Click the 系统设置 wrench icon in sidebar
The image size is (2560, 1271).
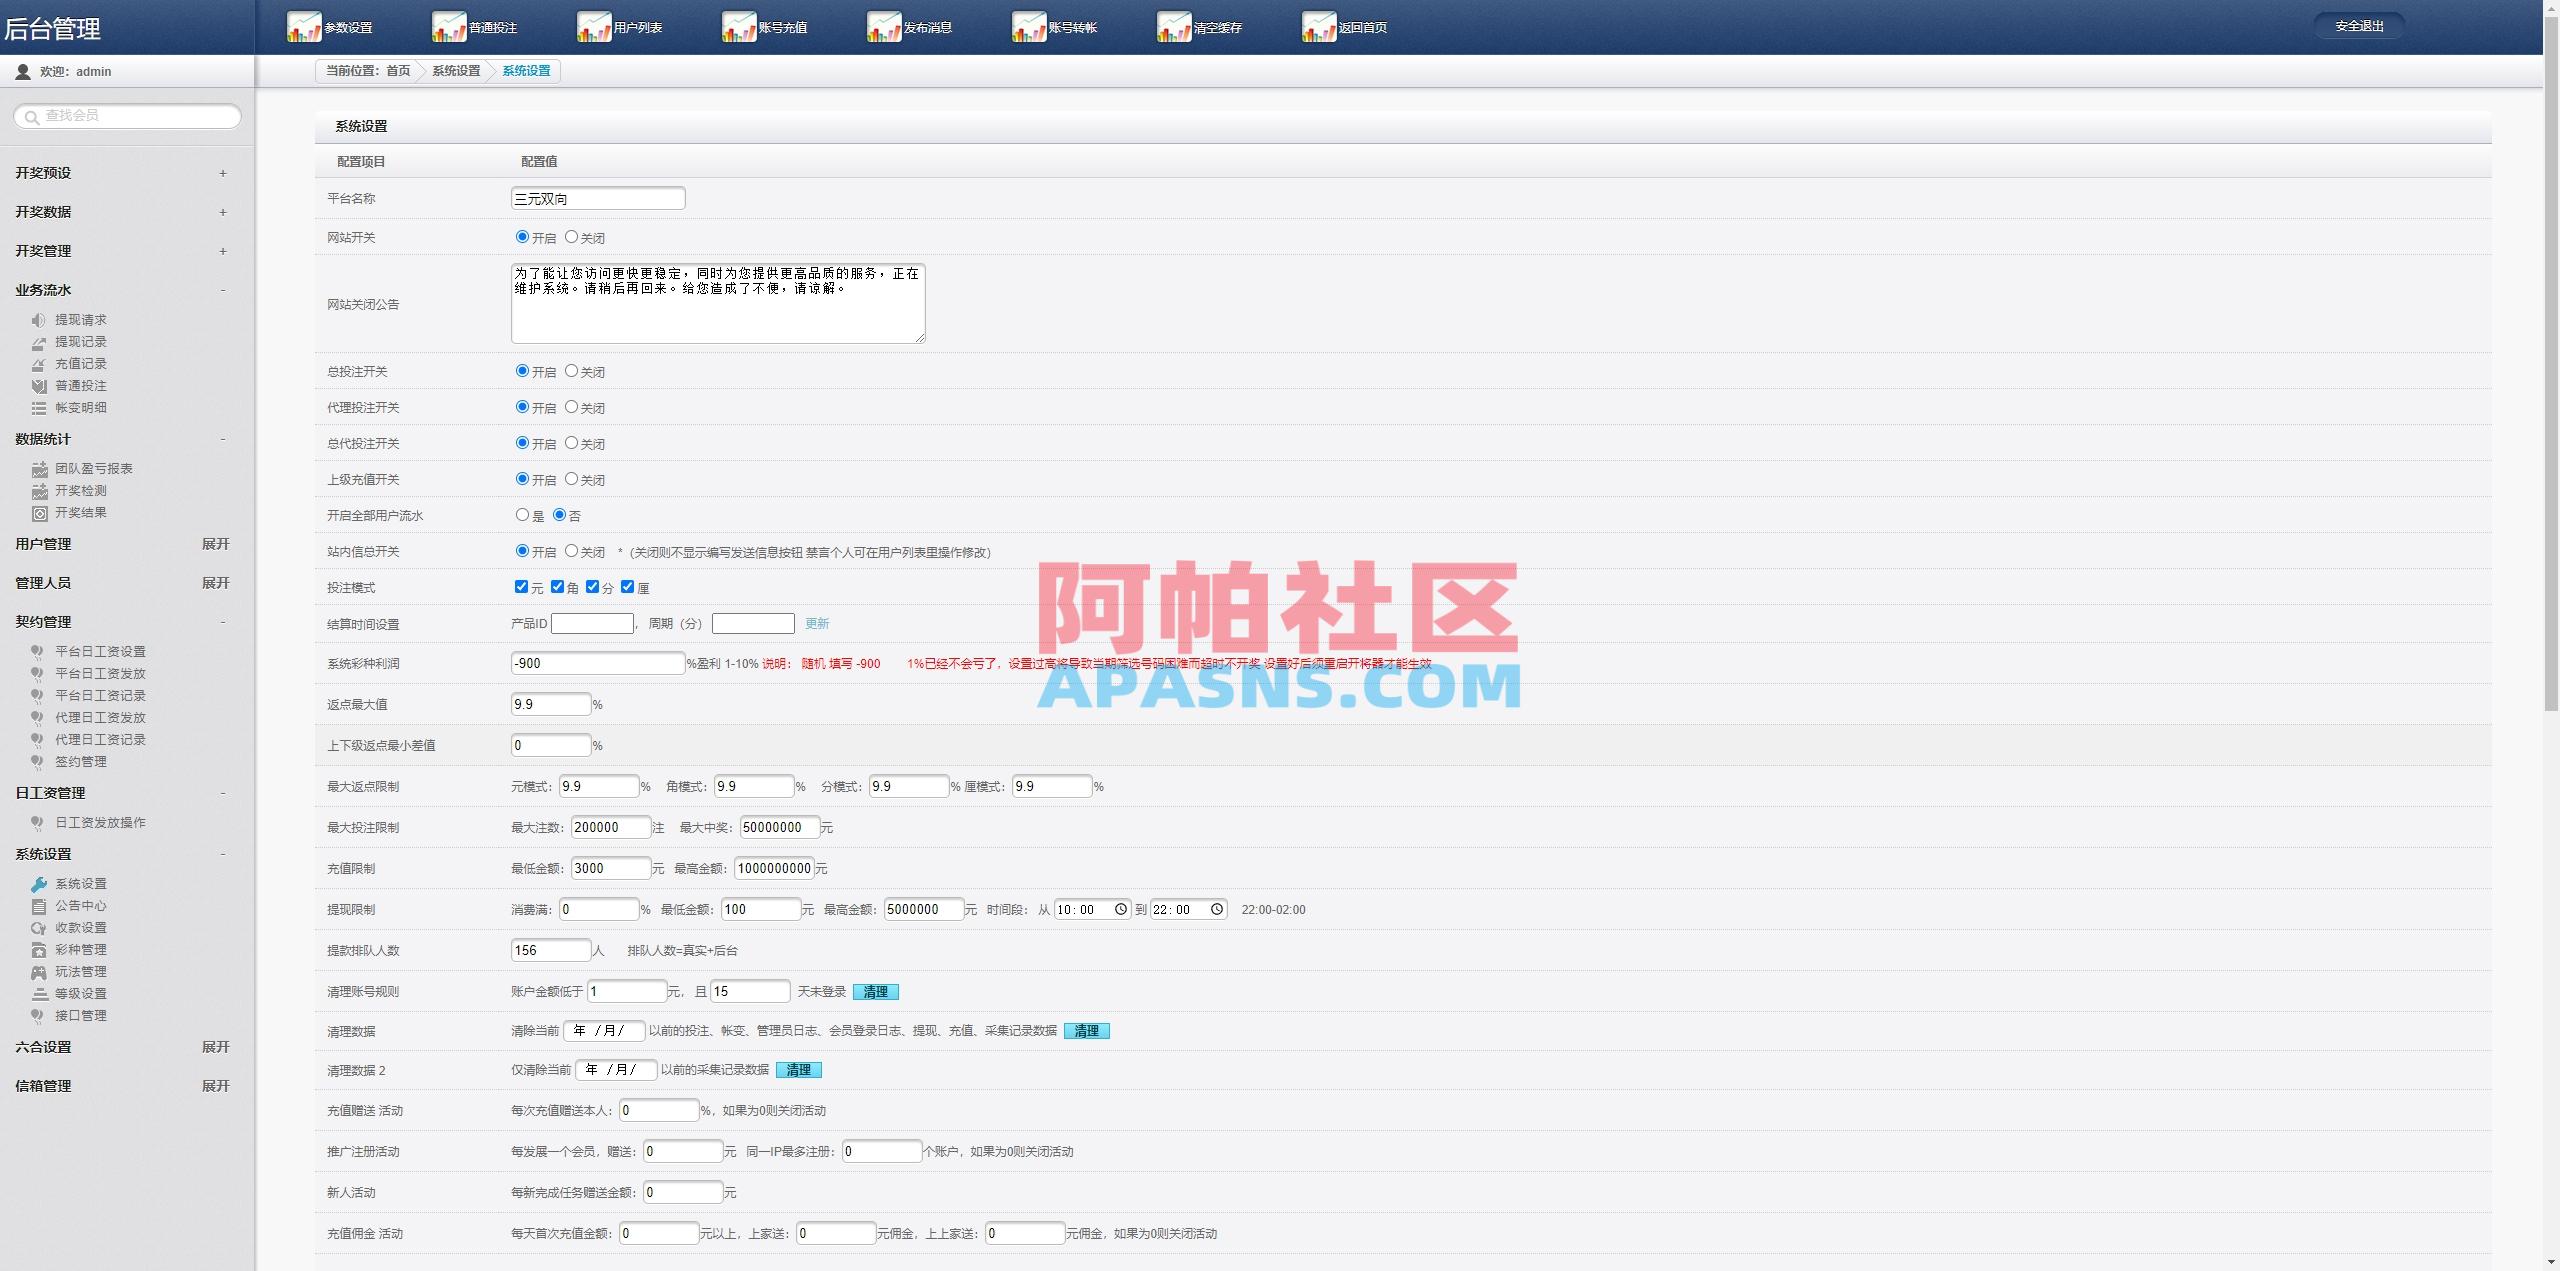(39, 884)
